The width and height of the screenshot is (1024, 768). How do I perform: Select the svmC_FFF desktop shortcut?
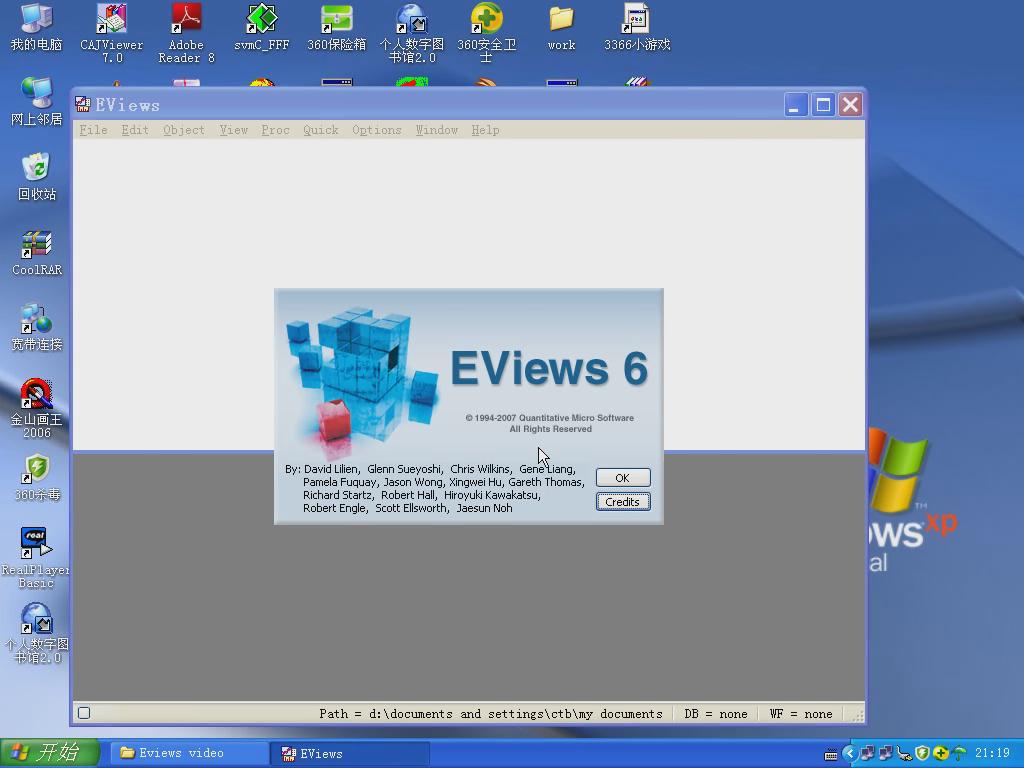(x=261, y=26)
